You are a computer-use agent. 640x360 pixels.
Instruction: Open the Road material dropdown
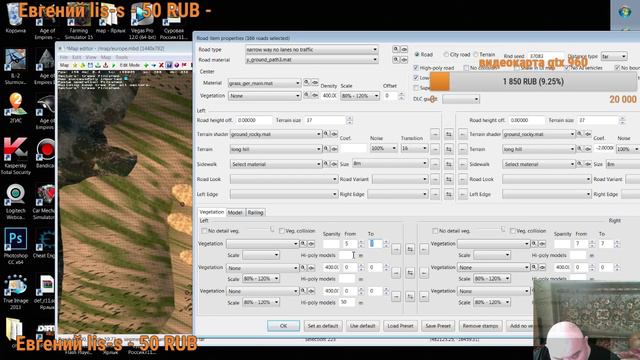tap(312, 60)
